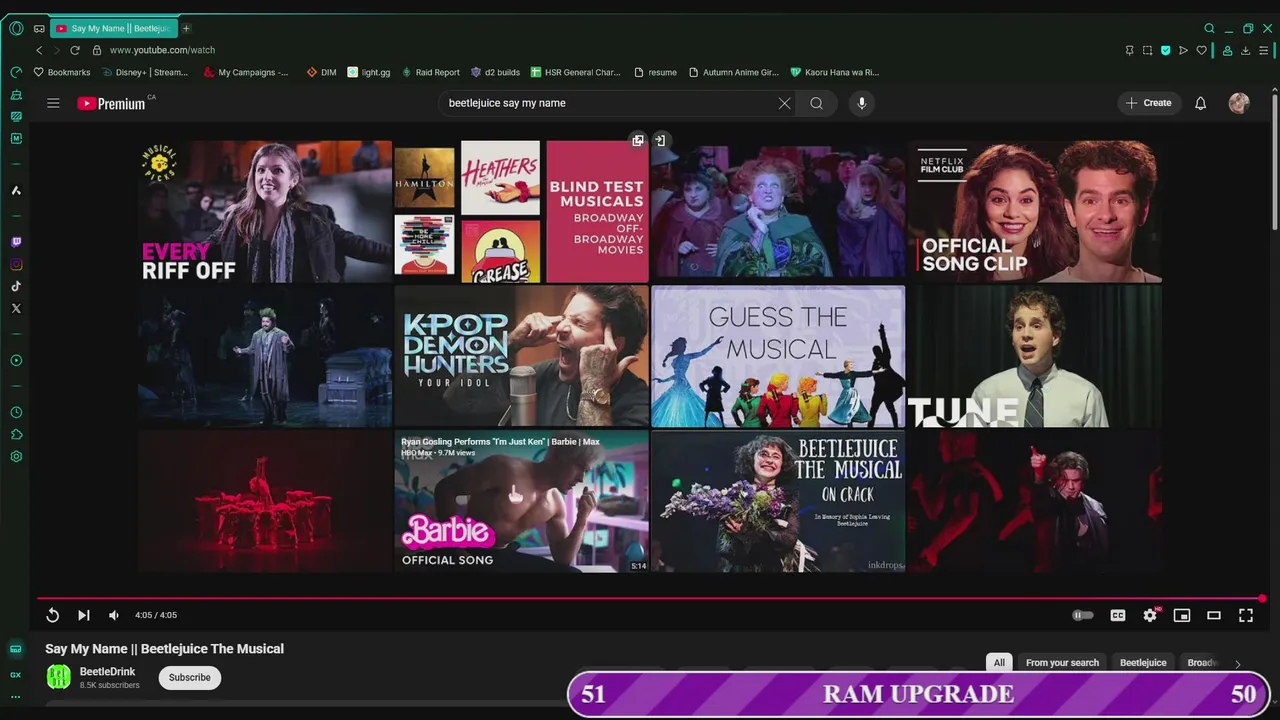1280x720 pixels.
Task: Open the YouTube account avatar menu
Action: point(1239,103)
